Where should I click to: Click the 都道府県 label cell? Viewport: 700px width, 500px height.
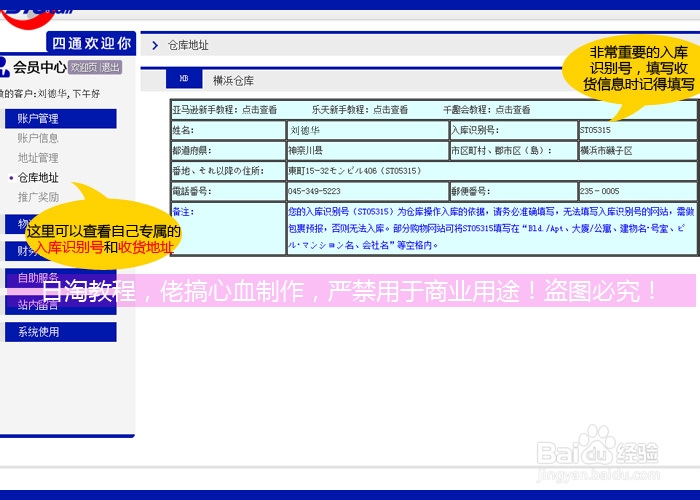228,151
